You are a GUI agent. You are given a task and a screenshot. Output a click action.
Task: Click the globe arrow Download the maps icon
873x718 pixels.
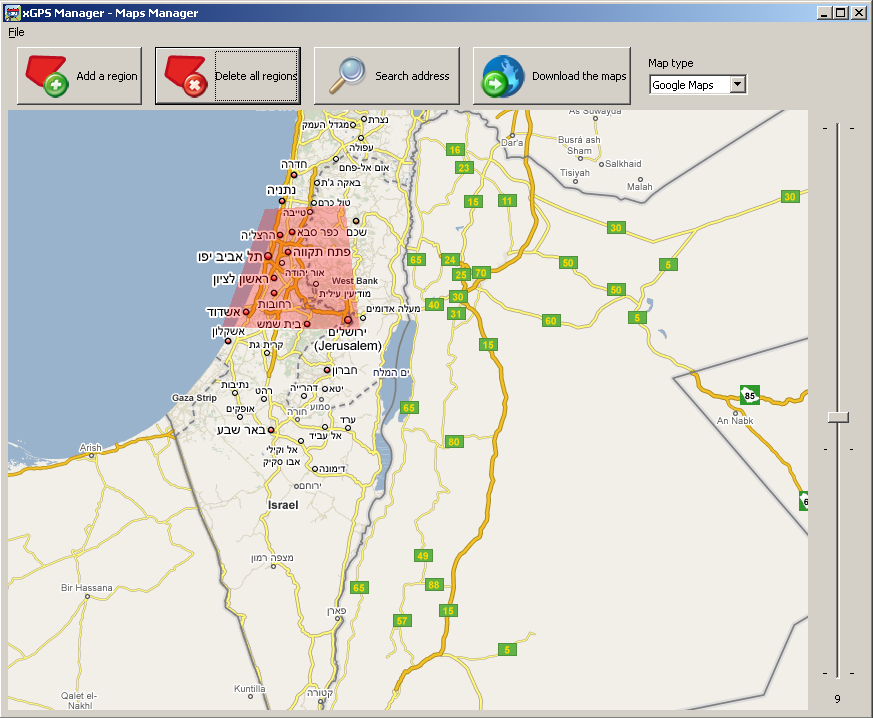coord(503,76)
